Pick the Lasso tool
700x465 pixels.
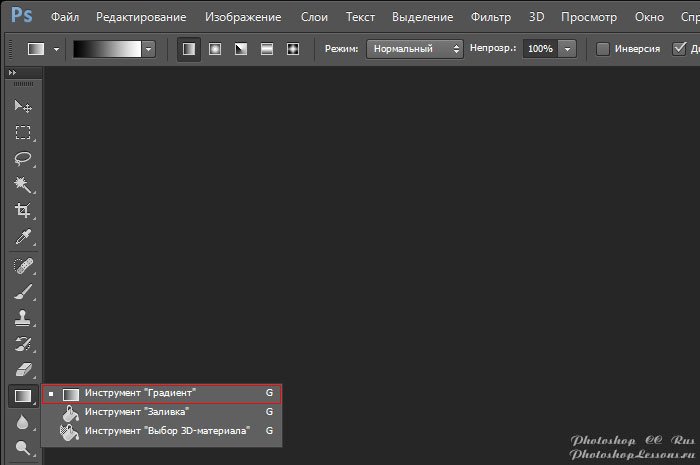(22, 159)
